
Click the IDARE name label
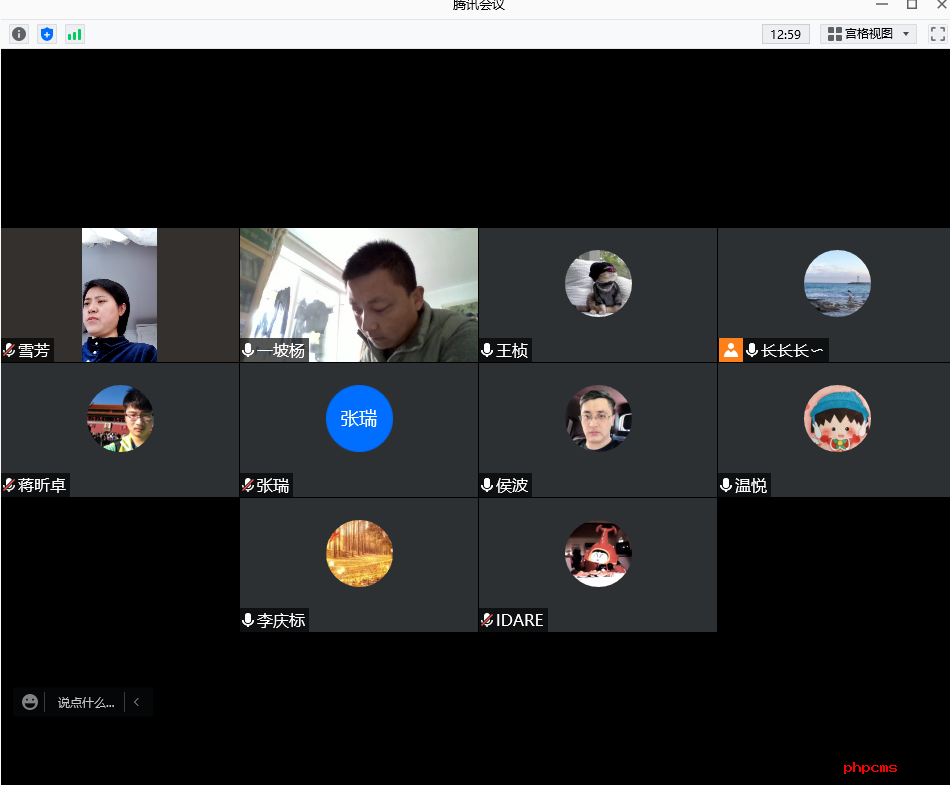pyautogui.click(x=520, y=620)
